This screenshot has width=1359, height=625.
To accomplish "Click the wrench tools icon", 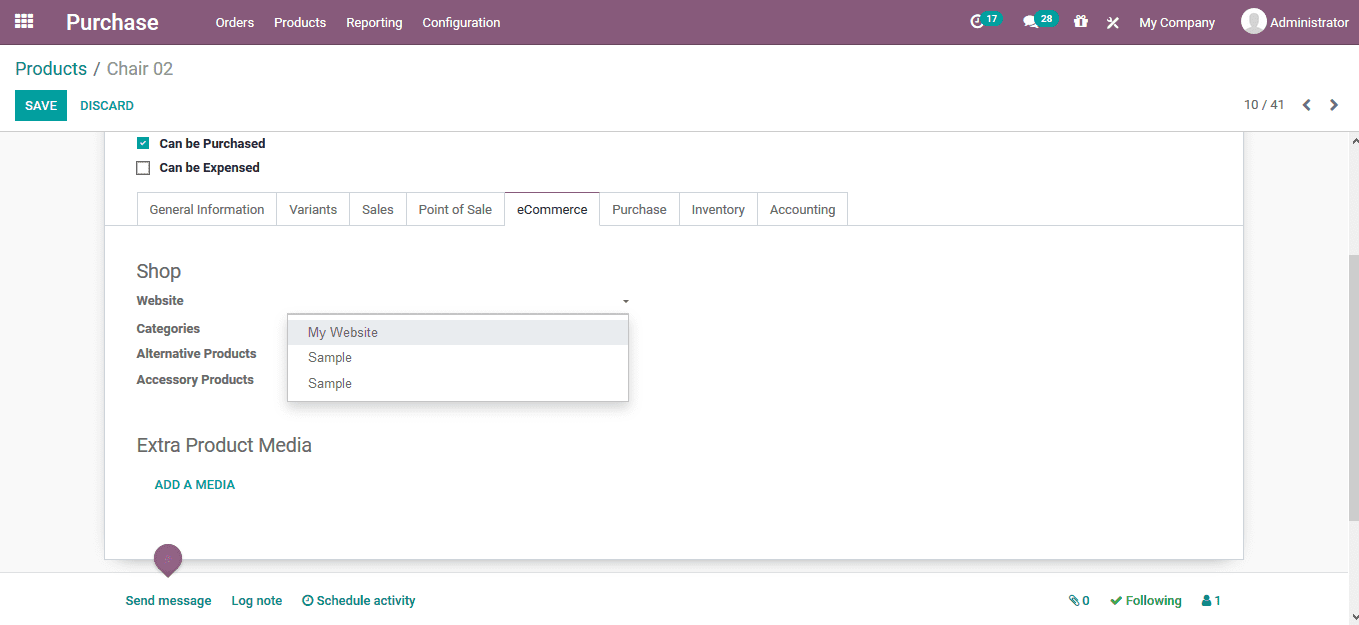I will click(1113, 21).
